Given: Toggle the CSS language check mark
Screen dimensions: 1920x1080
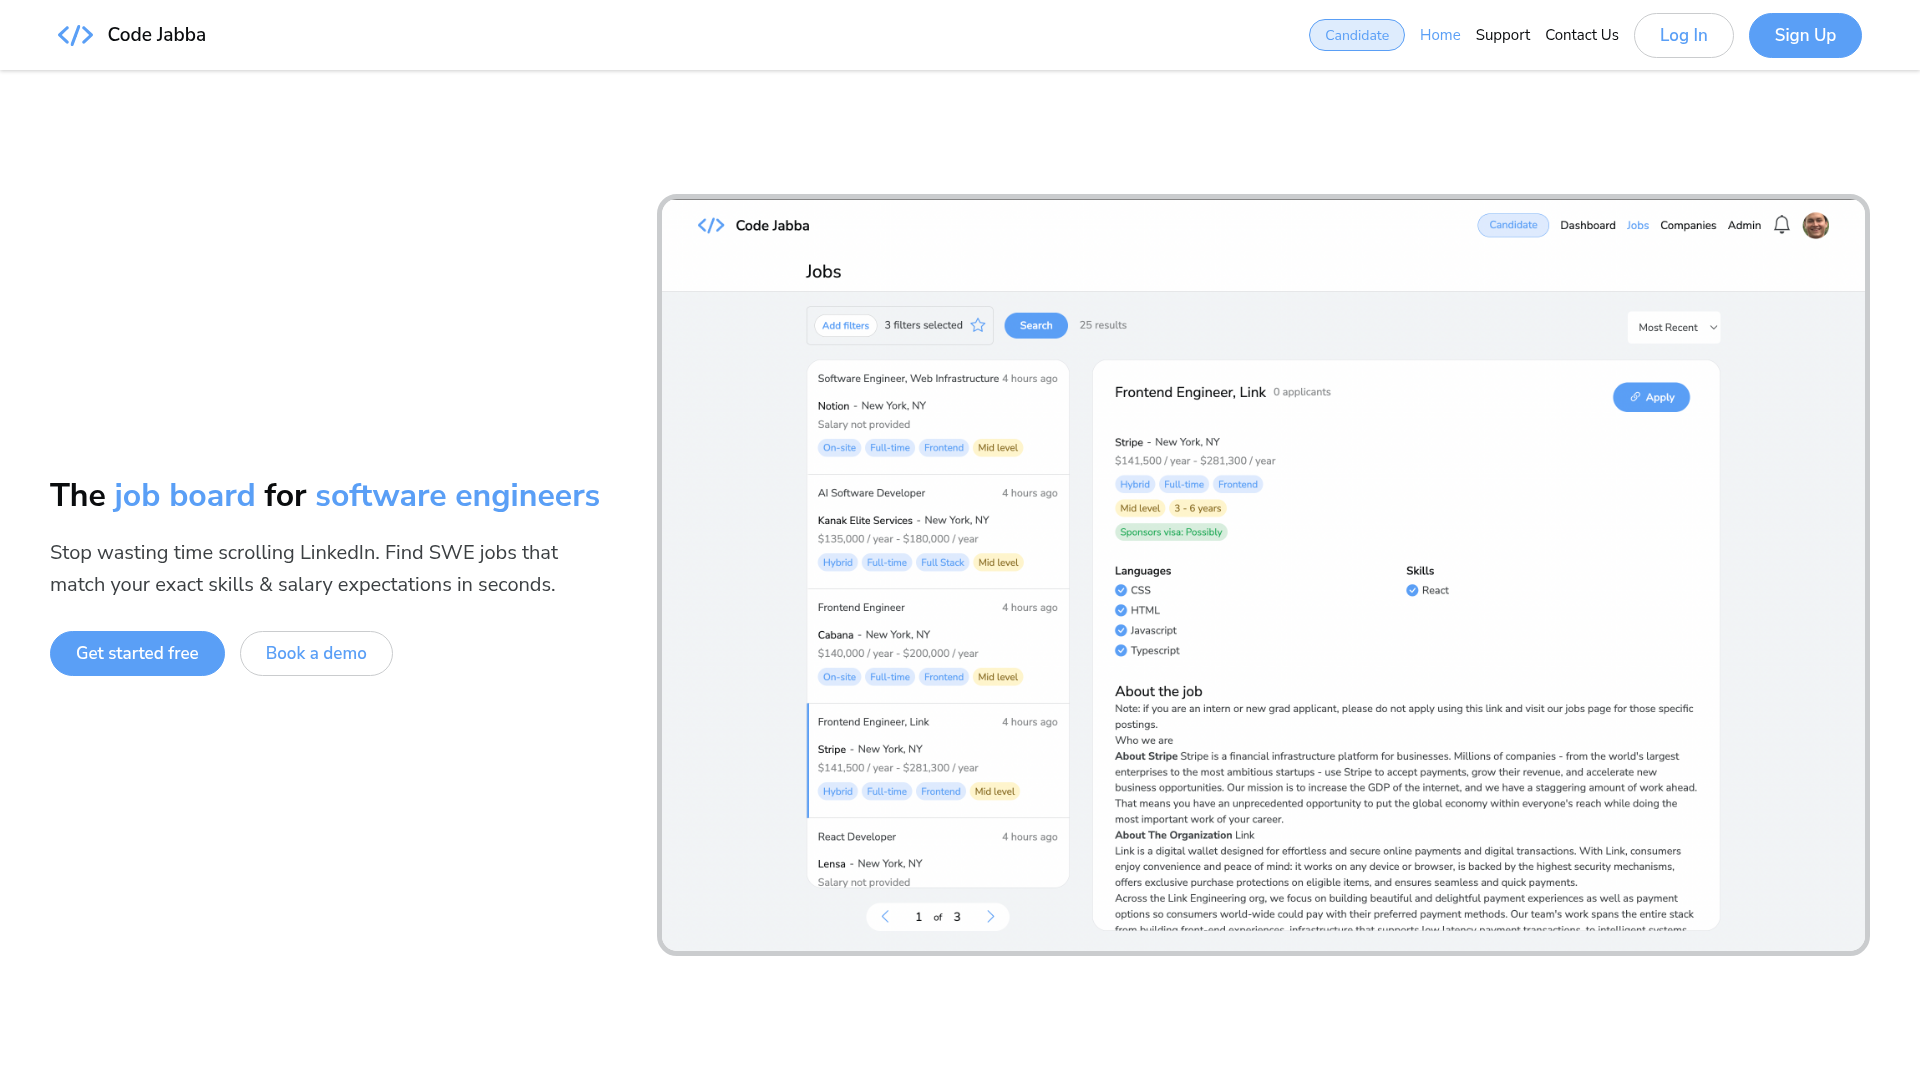Looking at the screenshot, I should 1121,590.
